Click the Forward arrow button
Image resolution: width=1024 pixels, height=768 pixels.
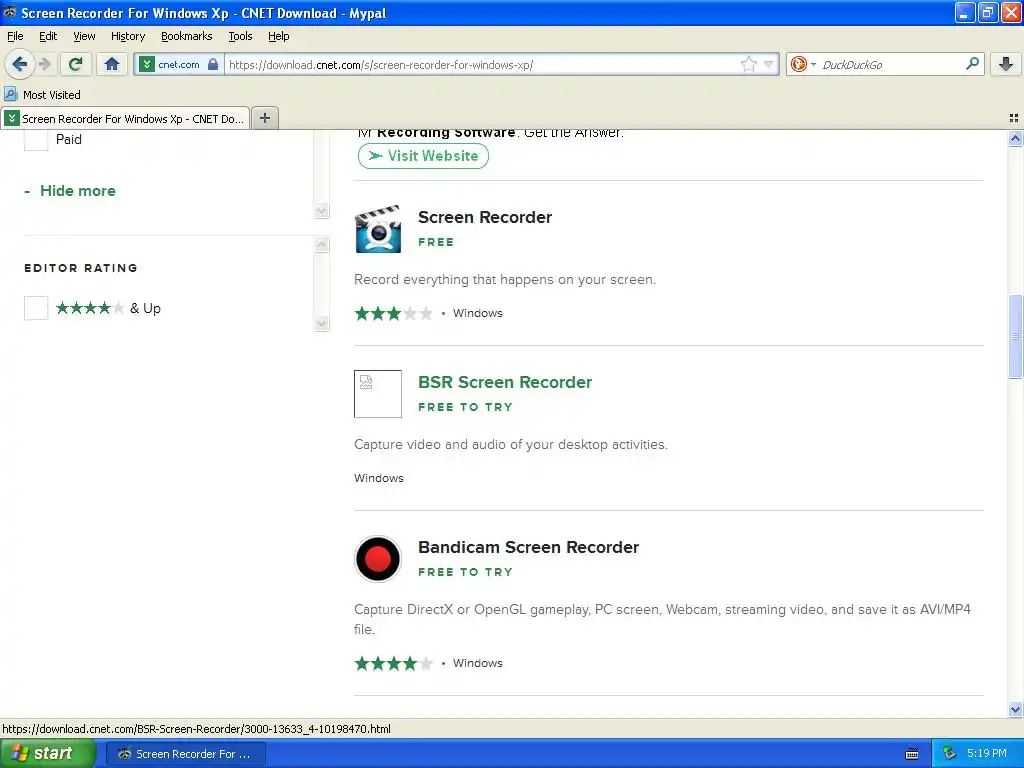tap(45, 64)
